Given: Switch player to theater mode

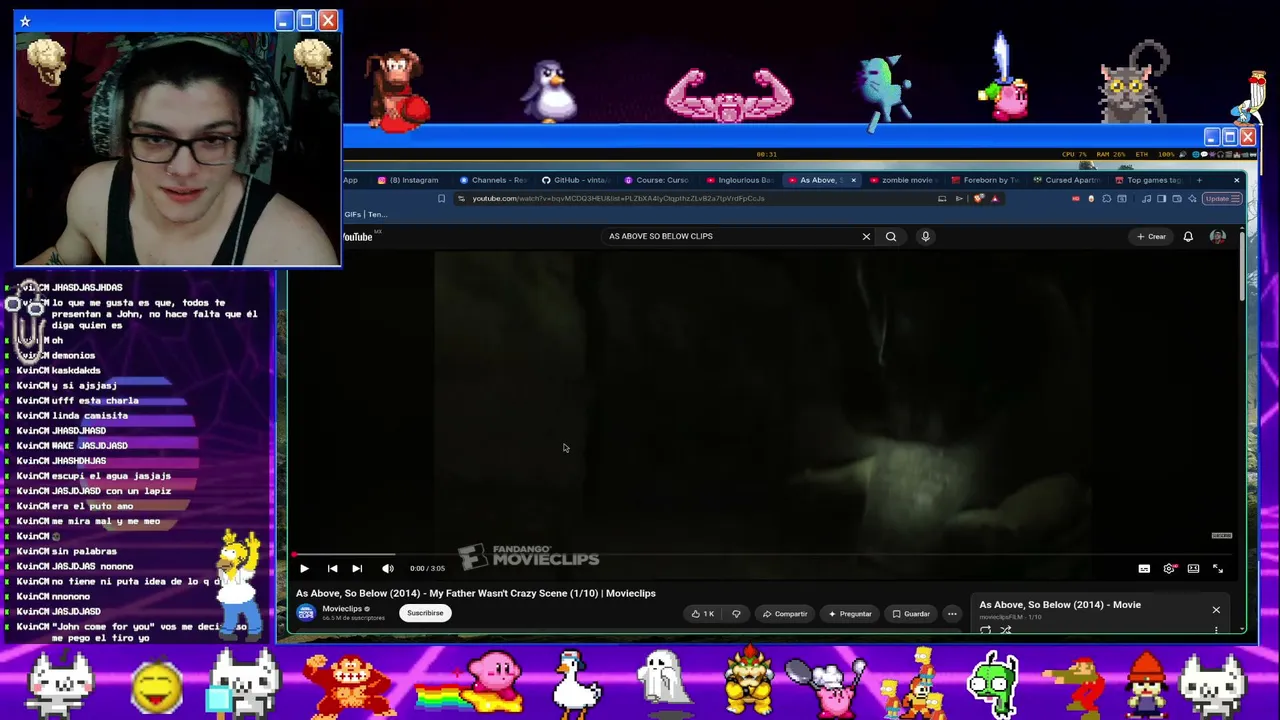Looking at the screenshot, I should tap(1193, 568).
